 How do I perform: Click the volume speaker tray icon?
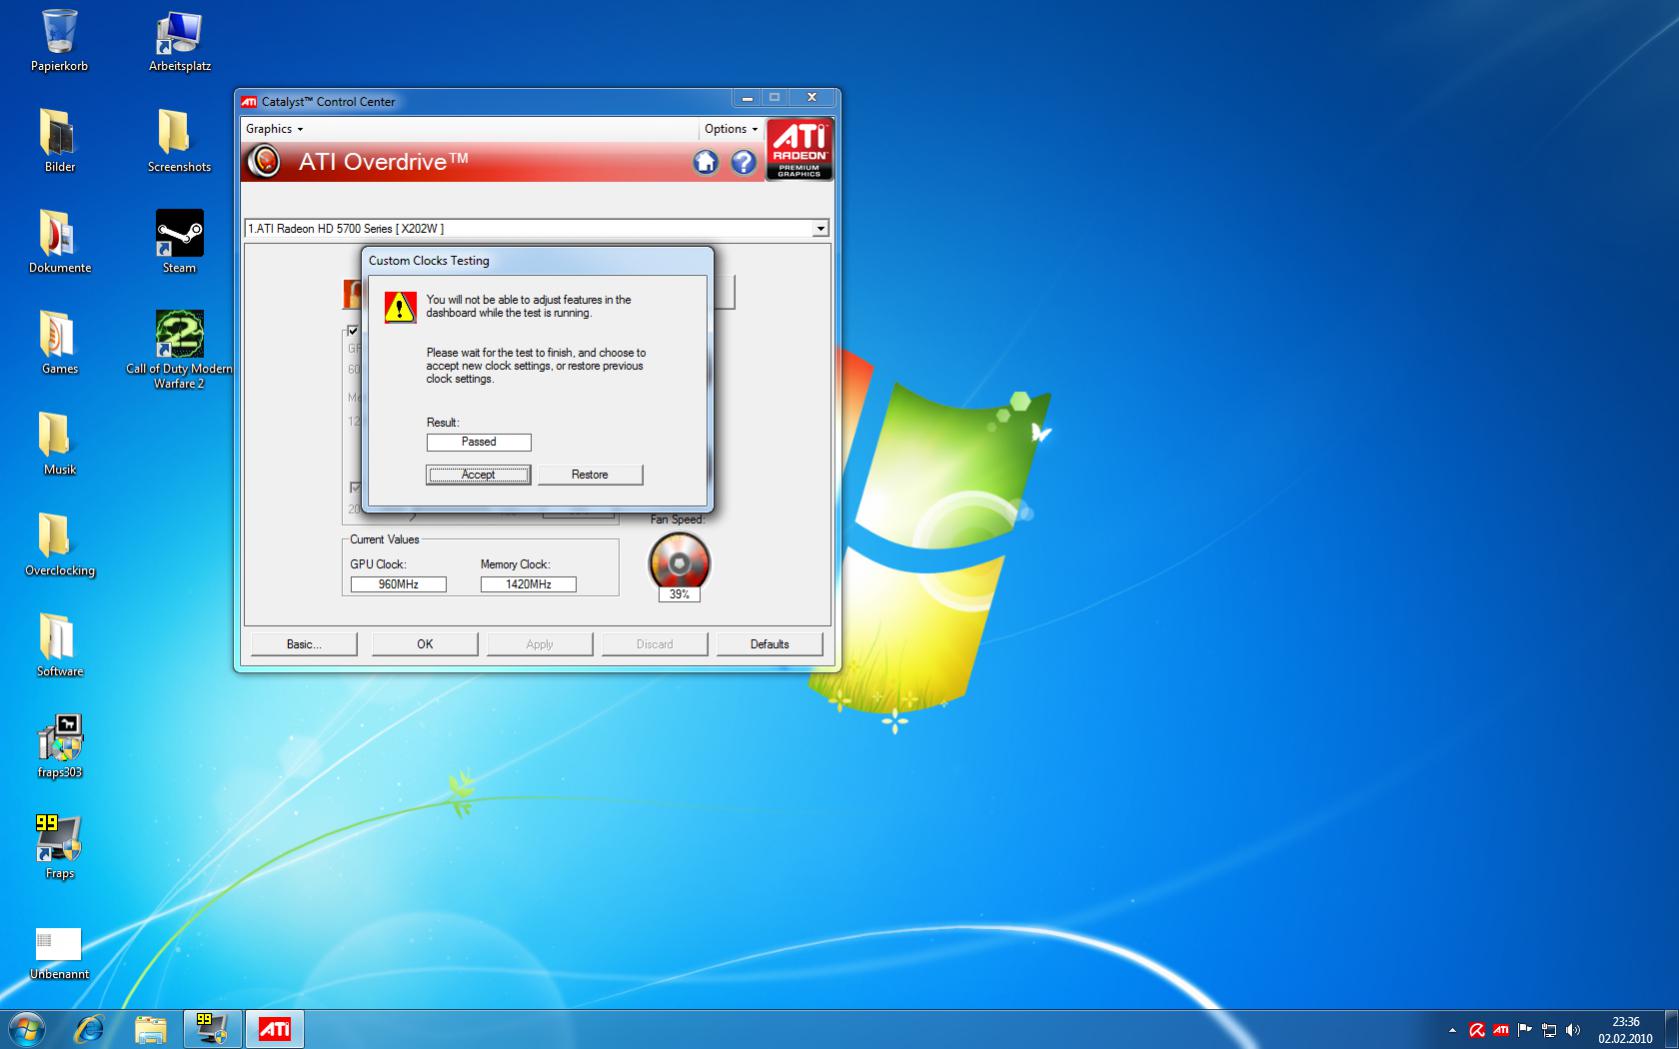coord(1573,1030)
